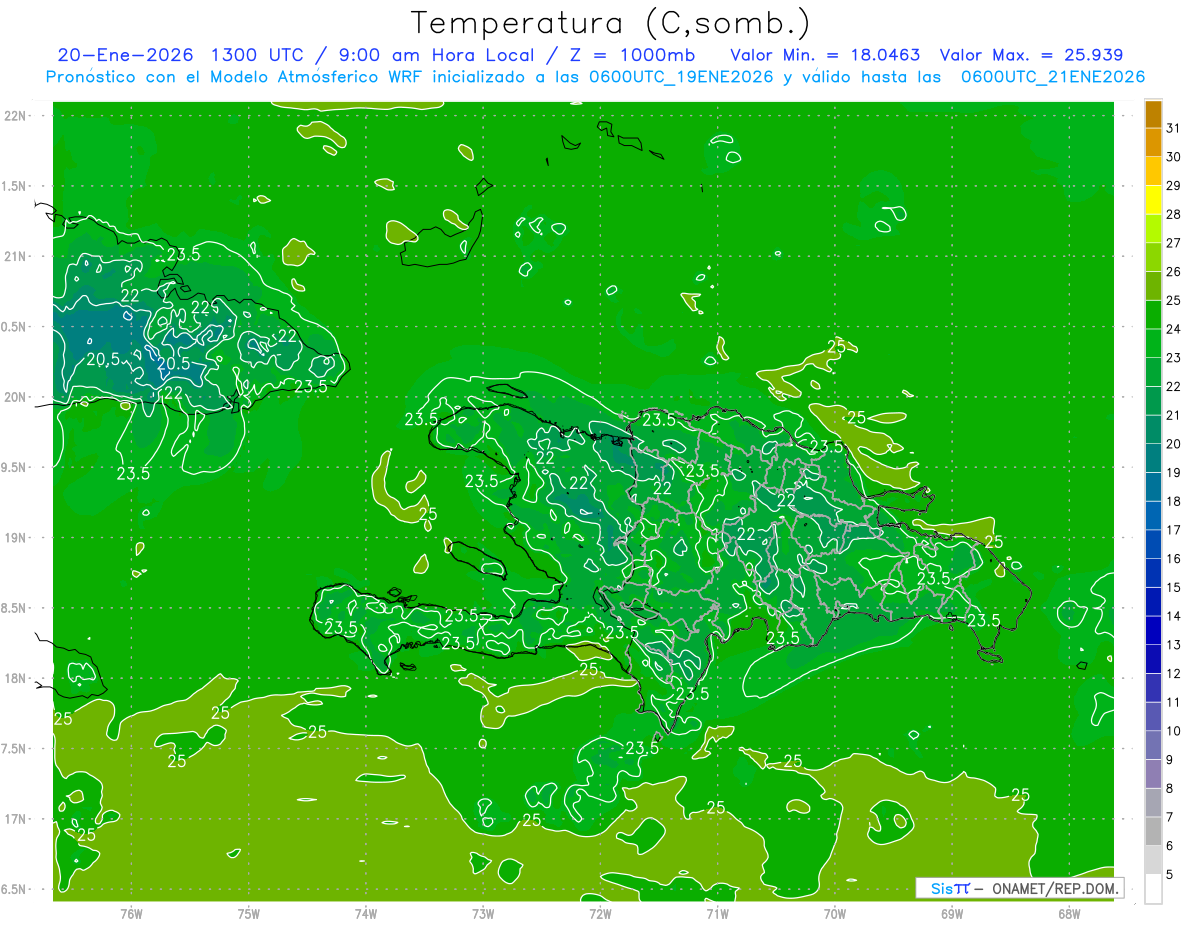Click the '22N' latitude axis label
Viewport: 1200px width, 927px height.
16,116
